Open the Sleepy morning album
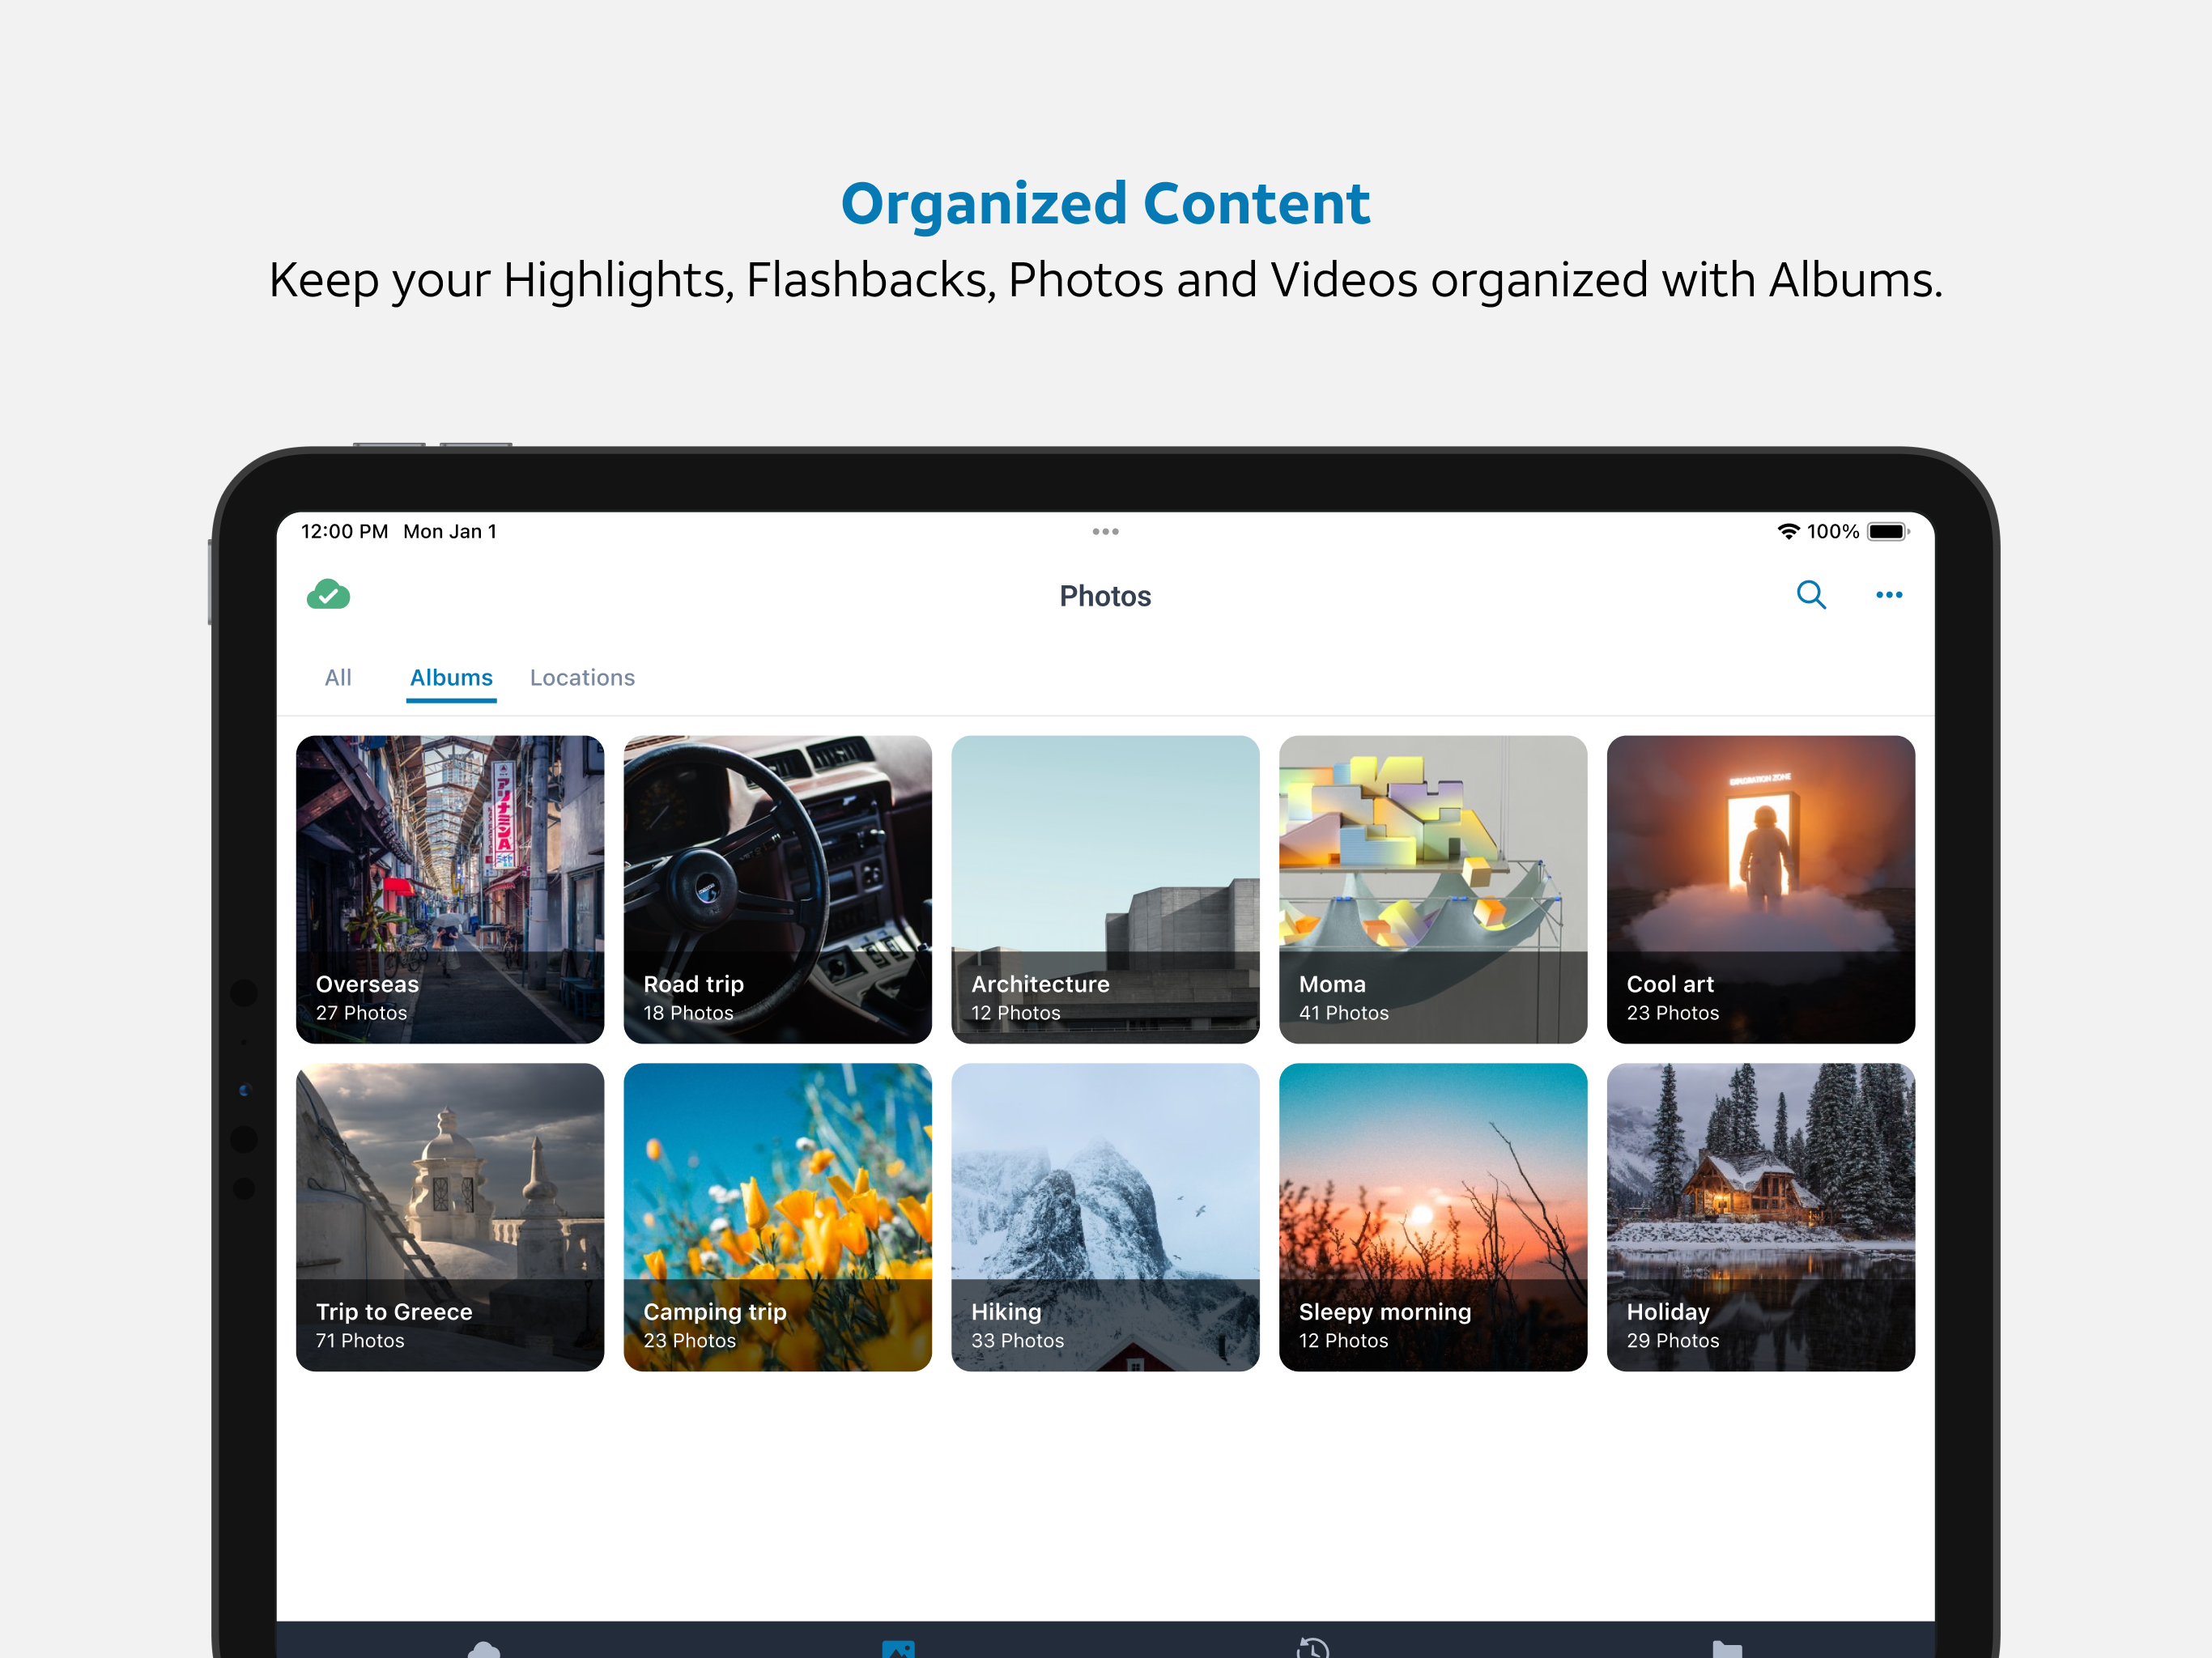Image resolution: width=2212 pixels, height=1658 pixels. tap(1432, 1216)
